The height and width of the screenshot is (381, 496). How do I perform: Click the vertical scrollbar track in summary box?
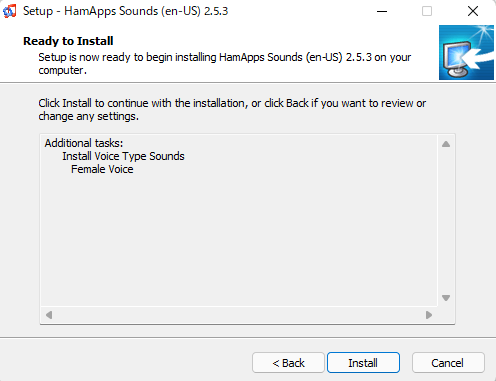[x=446, y=221]
